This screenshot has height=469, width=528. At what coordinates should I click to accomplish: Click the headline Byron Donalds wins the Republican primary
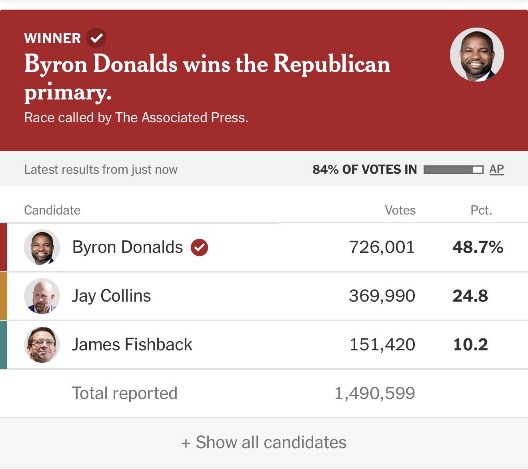[x=207, y=78]
